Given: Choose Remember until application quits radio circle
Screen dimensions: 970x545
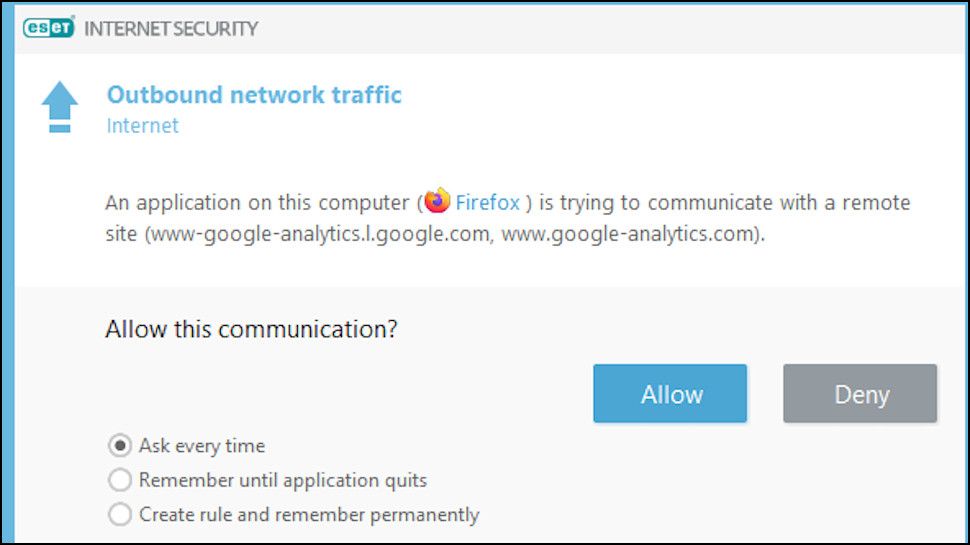Looking at the screenshot, I should [120, 480].
